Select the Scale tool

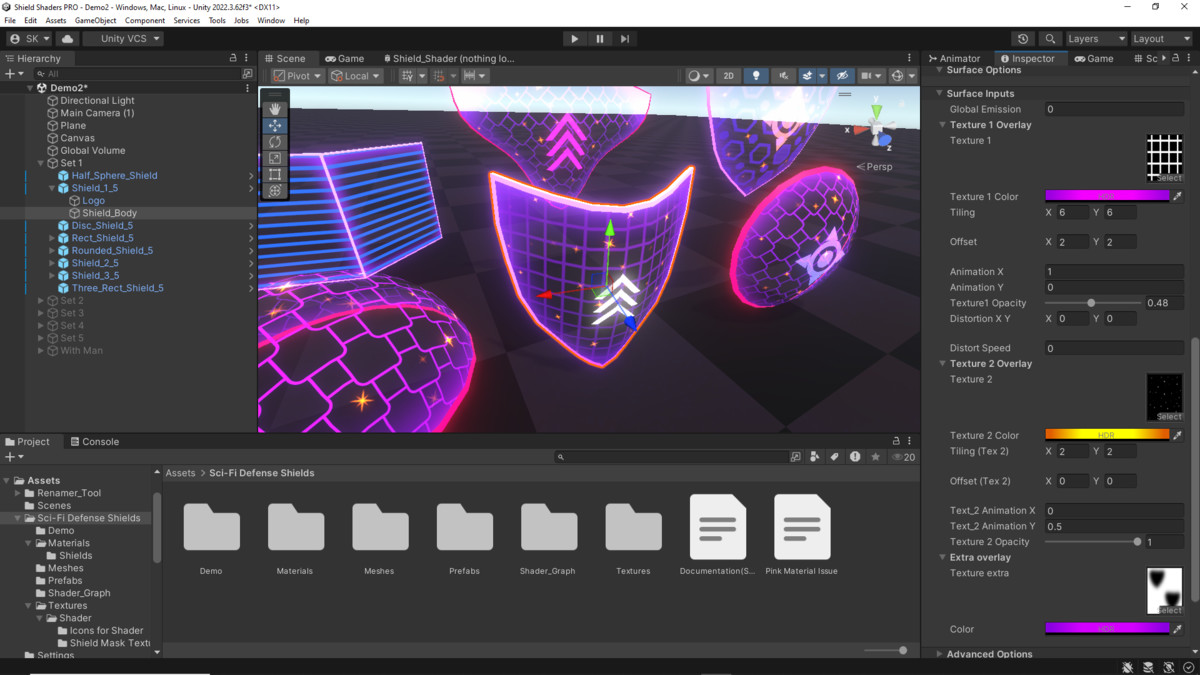coord(275,157)
